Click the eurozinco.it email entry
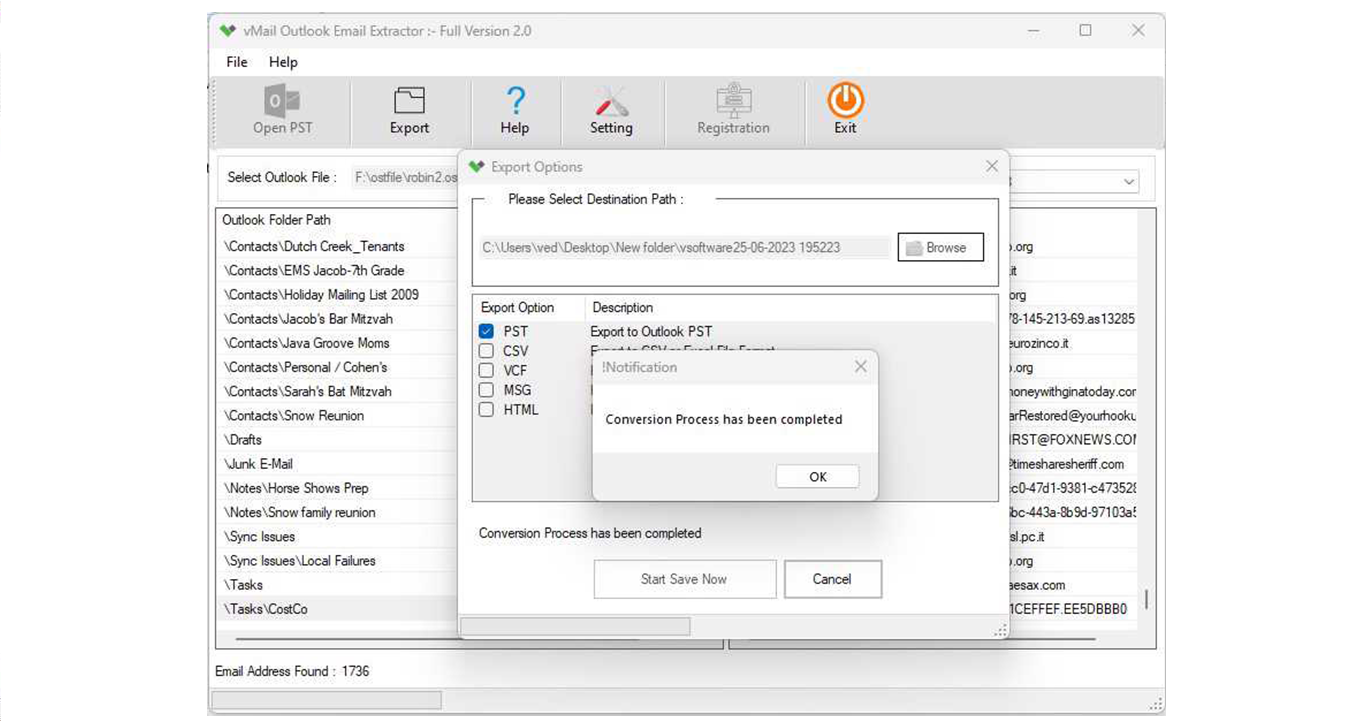This screenshot has height=721, width=1366. (x=1039, y=343)
